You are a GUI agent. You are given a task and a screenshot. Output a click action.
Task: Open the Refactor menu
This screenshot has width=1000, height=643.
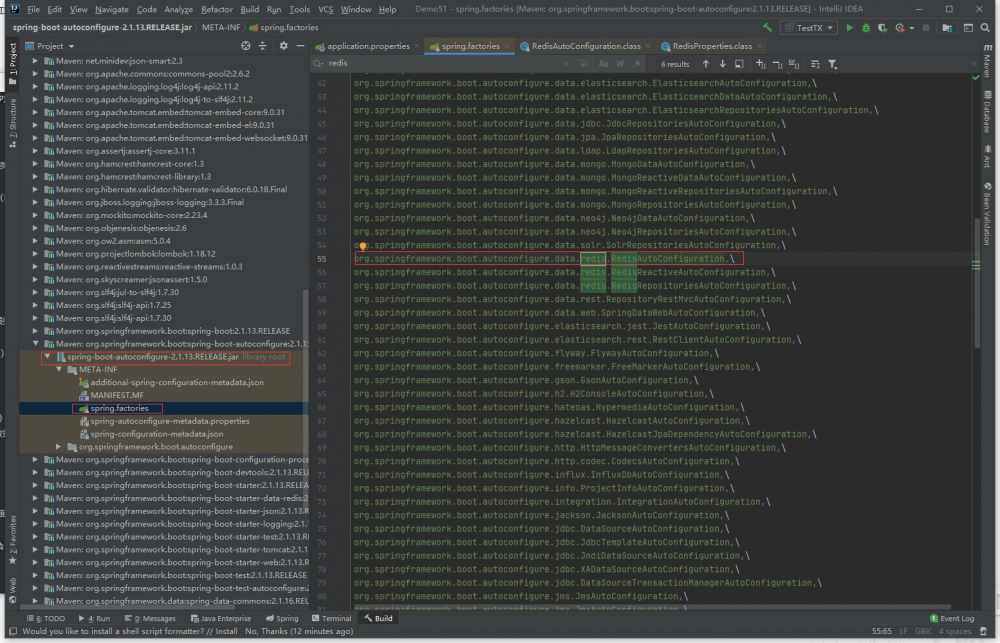[x=217, y=9]
